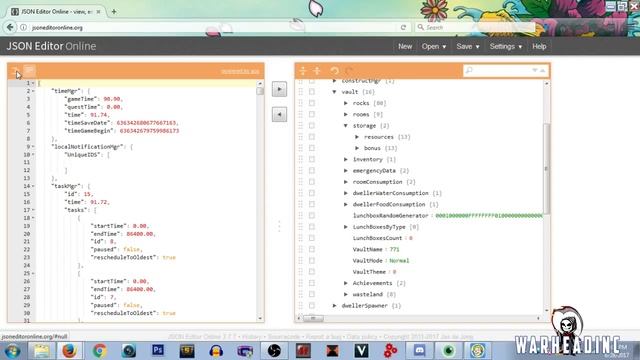Click Windows Start orb
This screenshot has width=640, height=360.
pyautogui.click(x=12, y=351)
